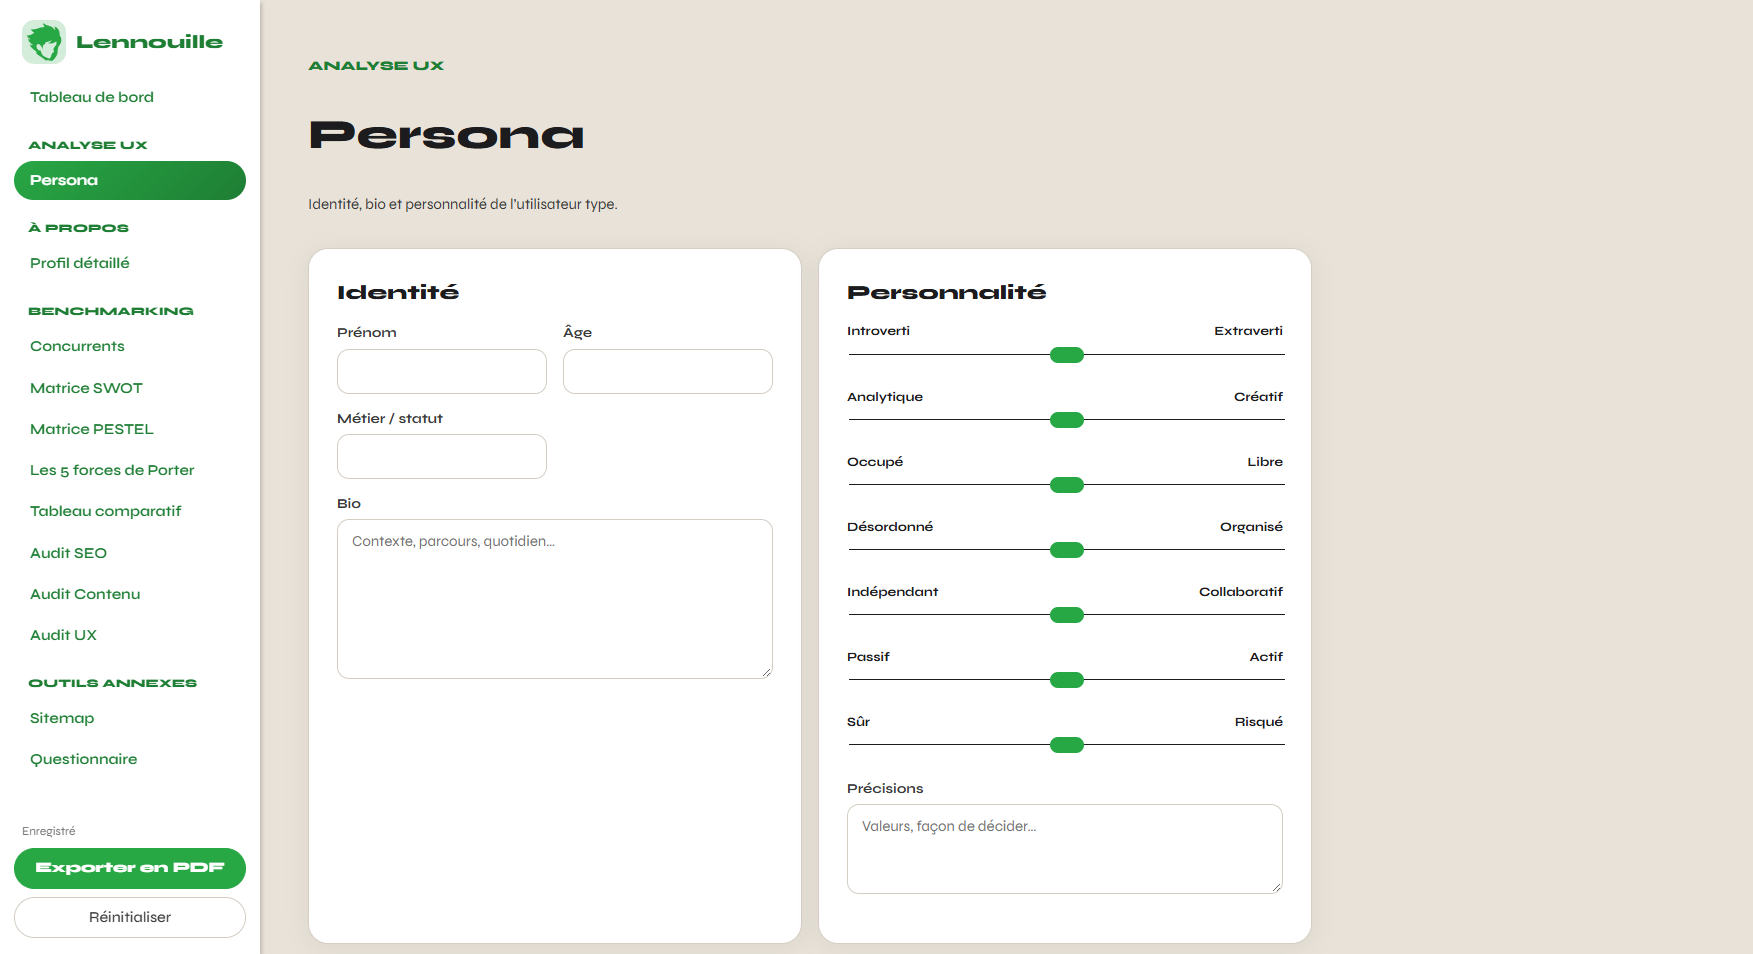Click the Analytique–Créatif slider handle

(1067, 420)
